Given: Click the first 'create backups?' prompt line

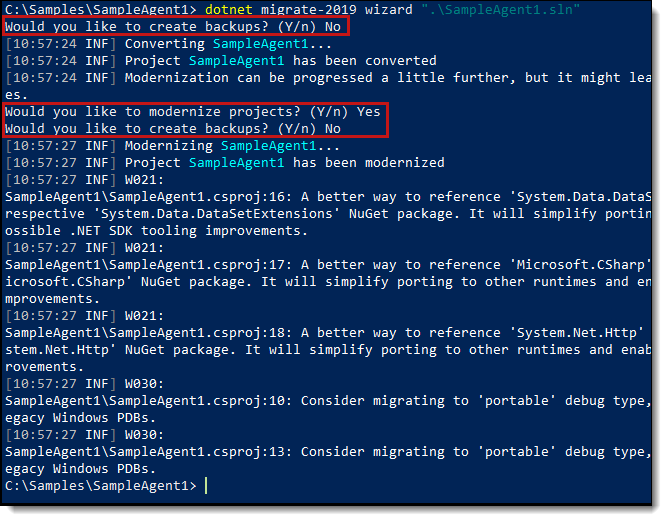Looking at the screenshot, I should [x=173, y=26].
